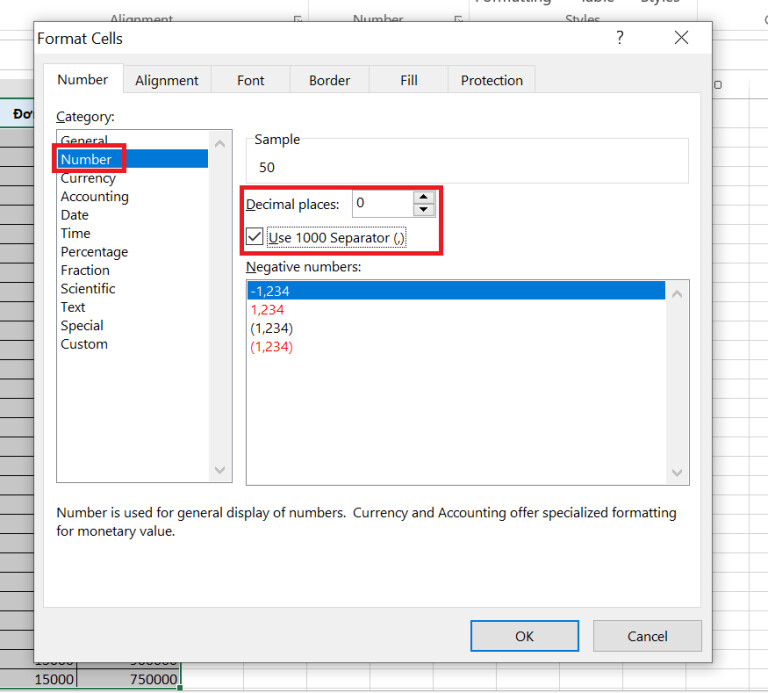Go to the Border tab
This screenshot has width=768, height=693.
[x=330, y=80]
